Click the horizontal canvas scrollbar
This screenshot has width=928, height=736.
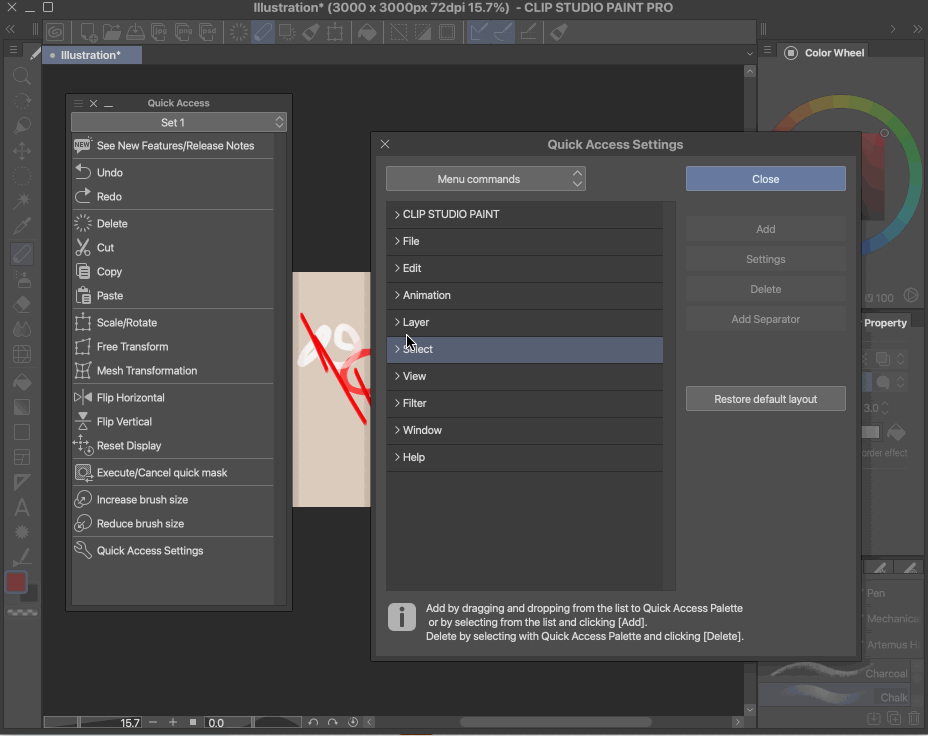point(555,722)
